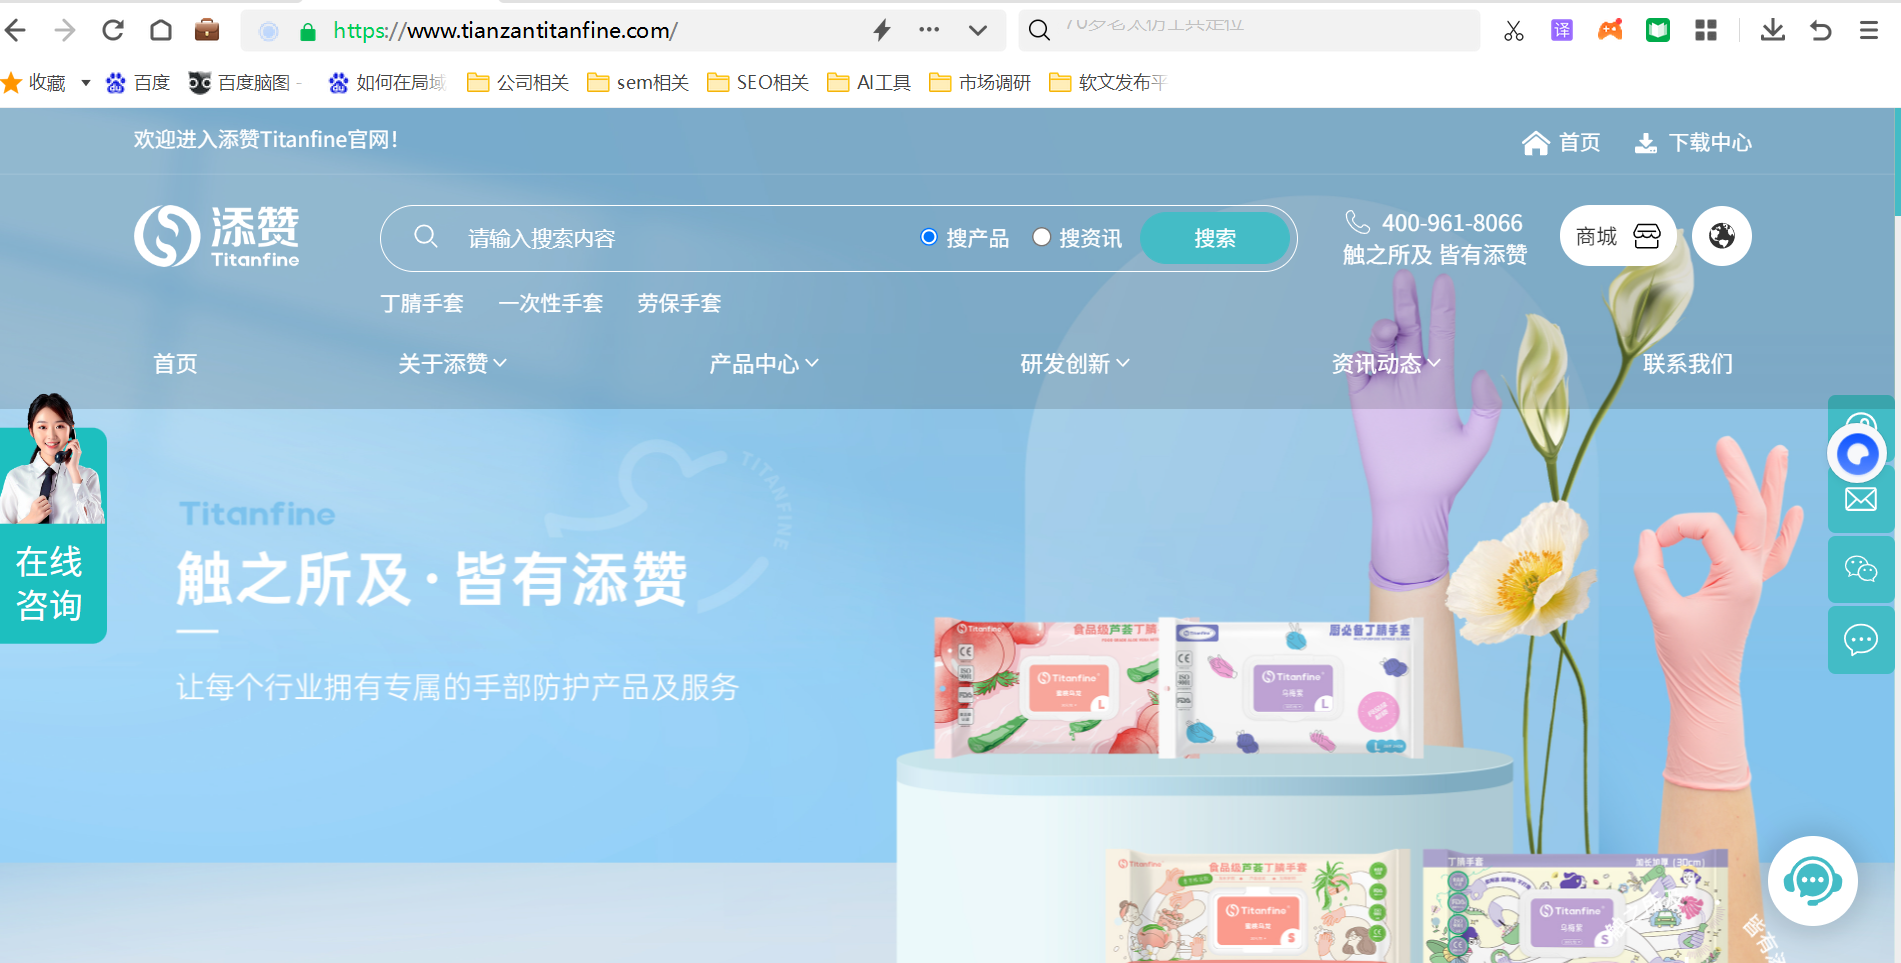Expand the address bar dropdown chevron
This screenshot has width=1901, height=963.
pyautogui.click(x=978, y=30)
